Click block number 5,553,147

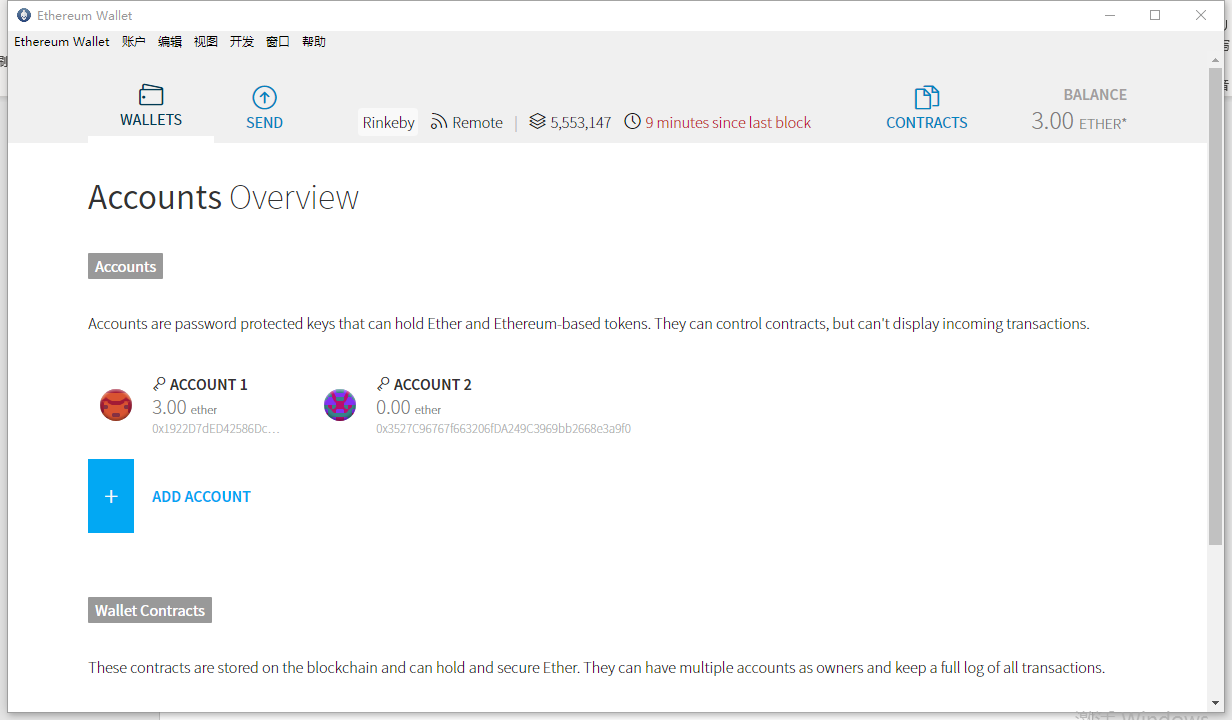pos(581,122)
